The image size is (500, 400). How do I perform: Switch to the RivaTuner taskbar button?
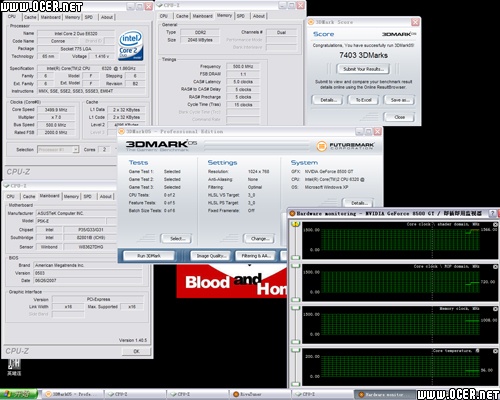259,395
